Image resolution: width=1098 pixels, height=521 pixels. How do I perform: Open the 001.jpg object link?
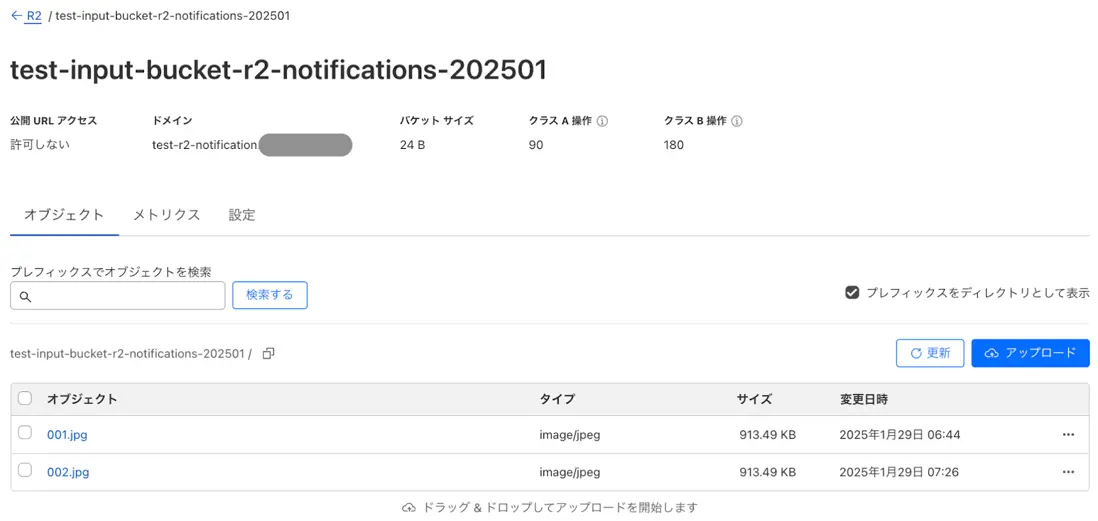67,435
